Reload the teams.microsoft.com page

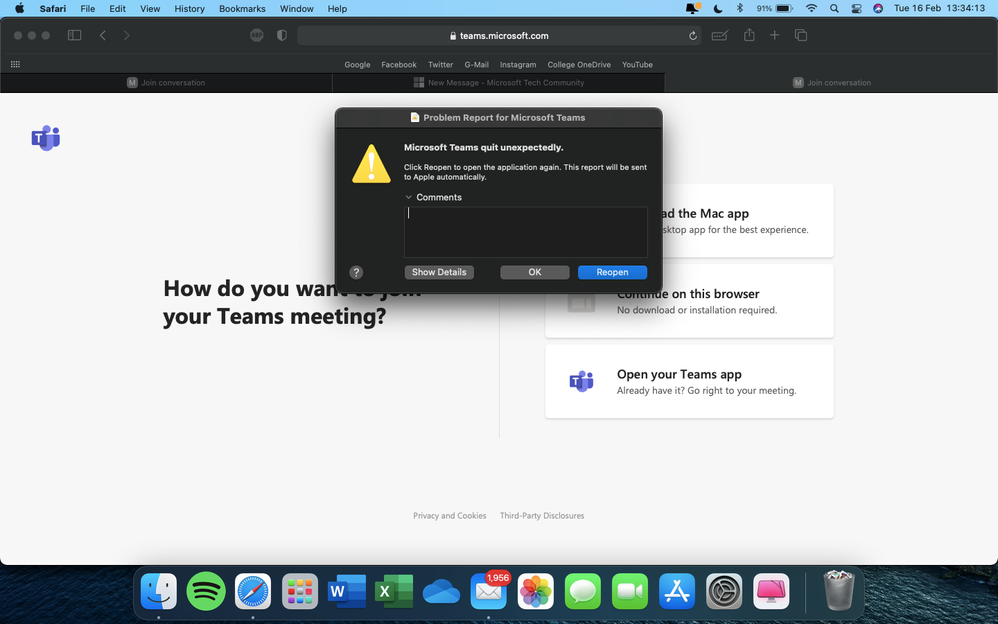pyautogui.click(x=692, y=36)
